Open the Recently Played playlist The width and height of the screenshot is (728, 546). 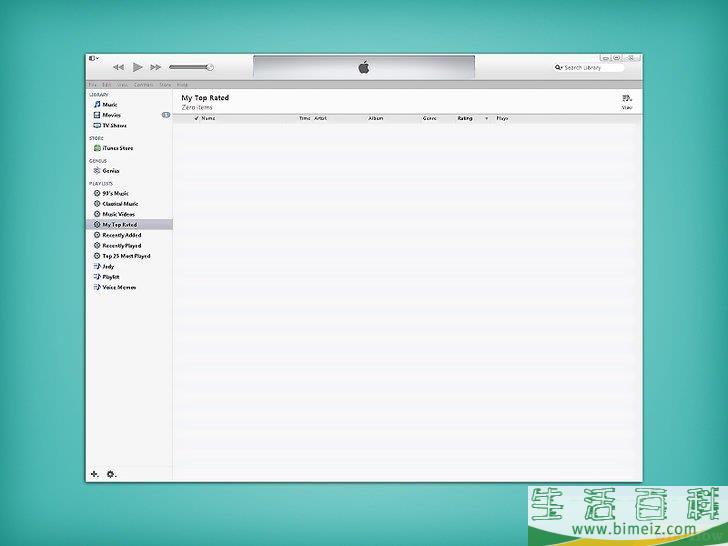tap(117, 246)
